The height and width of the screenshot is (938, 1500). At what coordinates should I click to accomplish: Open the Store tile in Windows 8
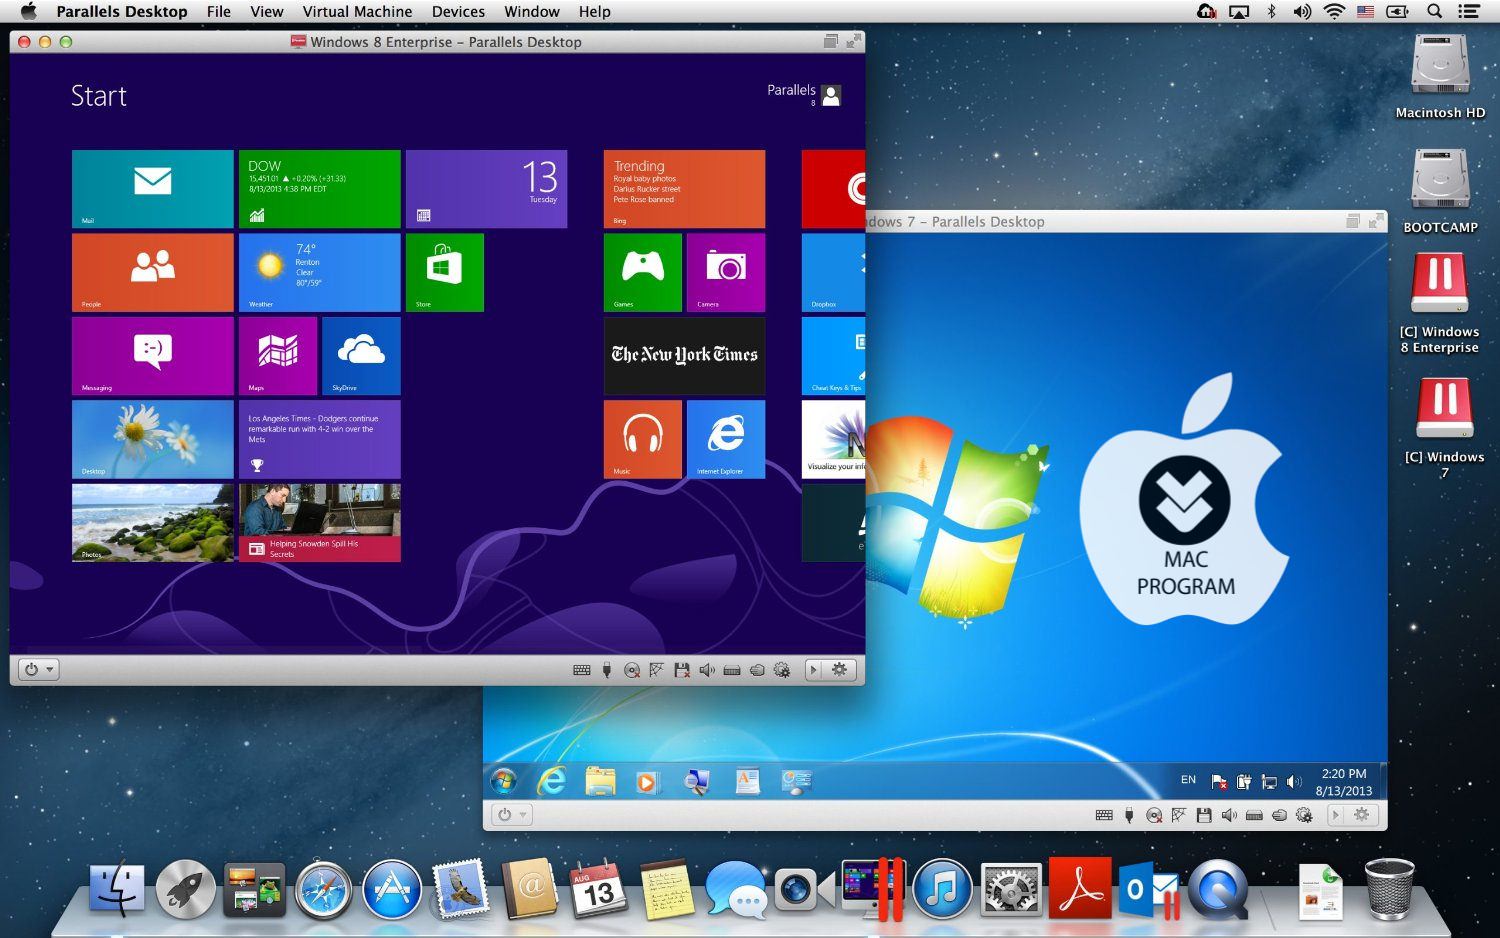point(444,272)
